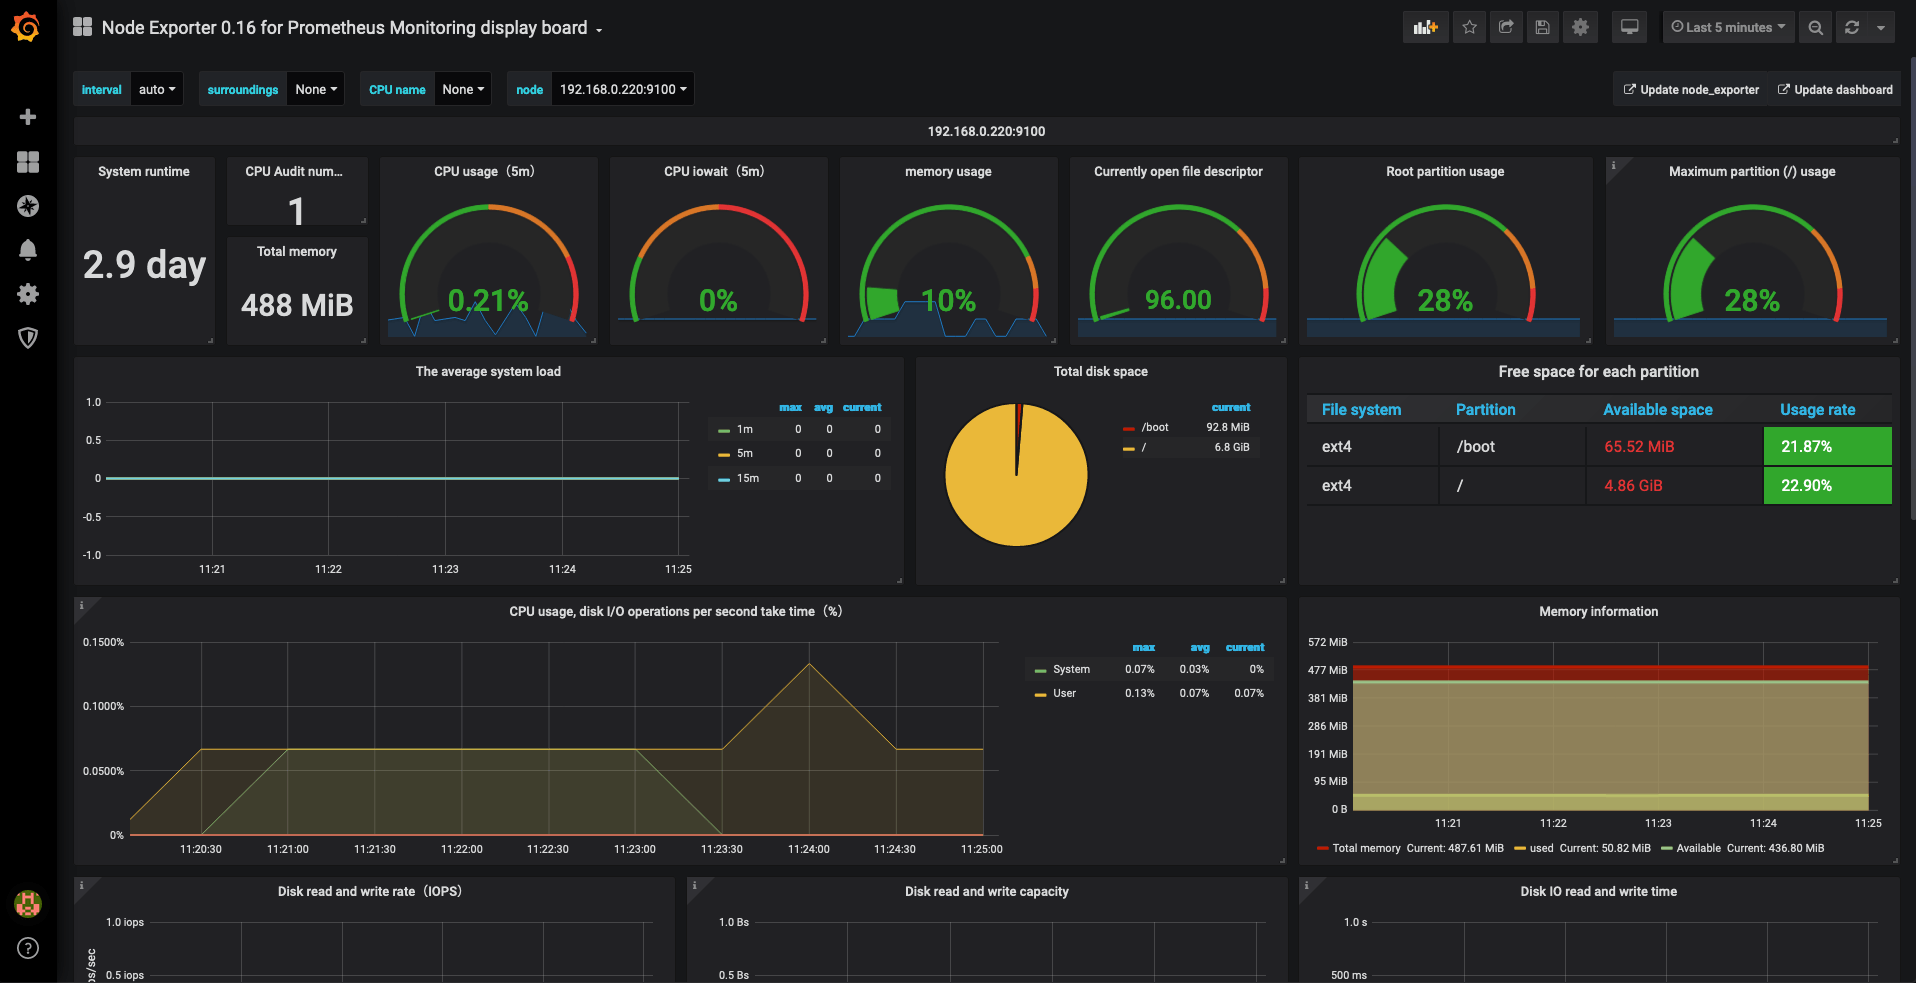
Task: Open the Explore compass in the sidebar
Action: tap(28, 206)
